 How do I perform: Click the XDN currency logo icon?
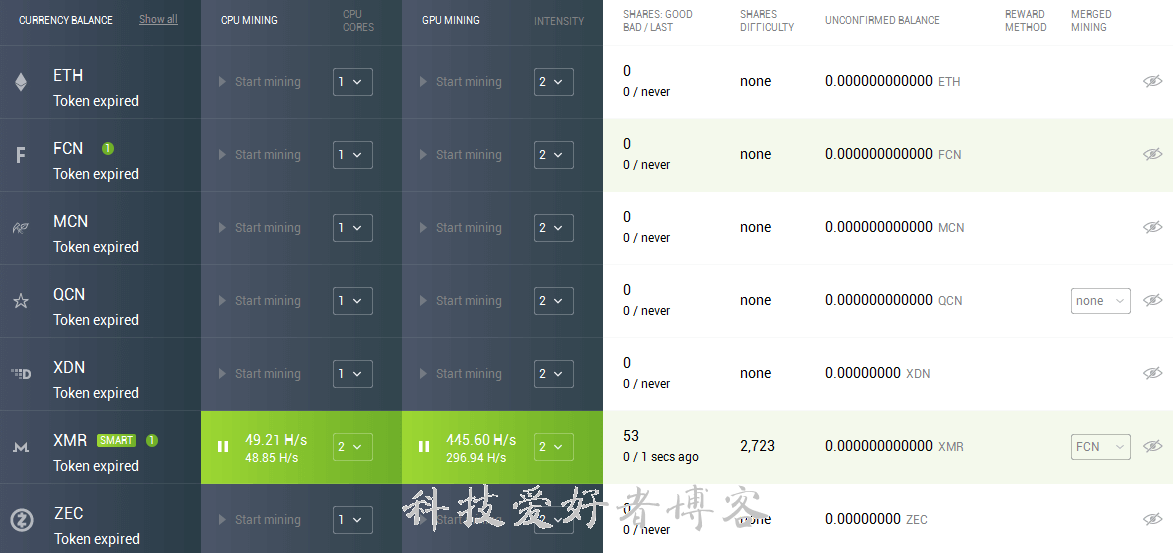pos(21,373)
